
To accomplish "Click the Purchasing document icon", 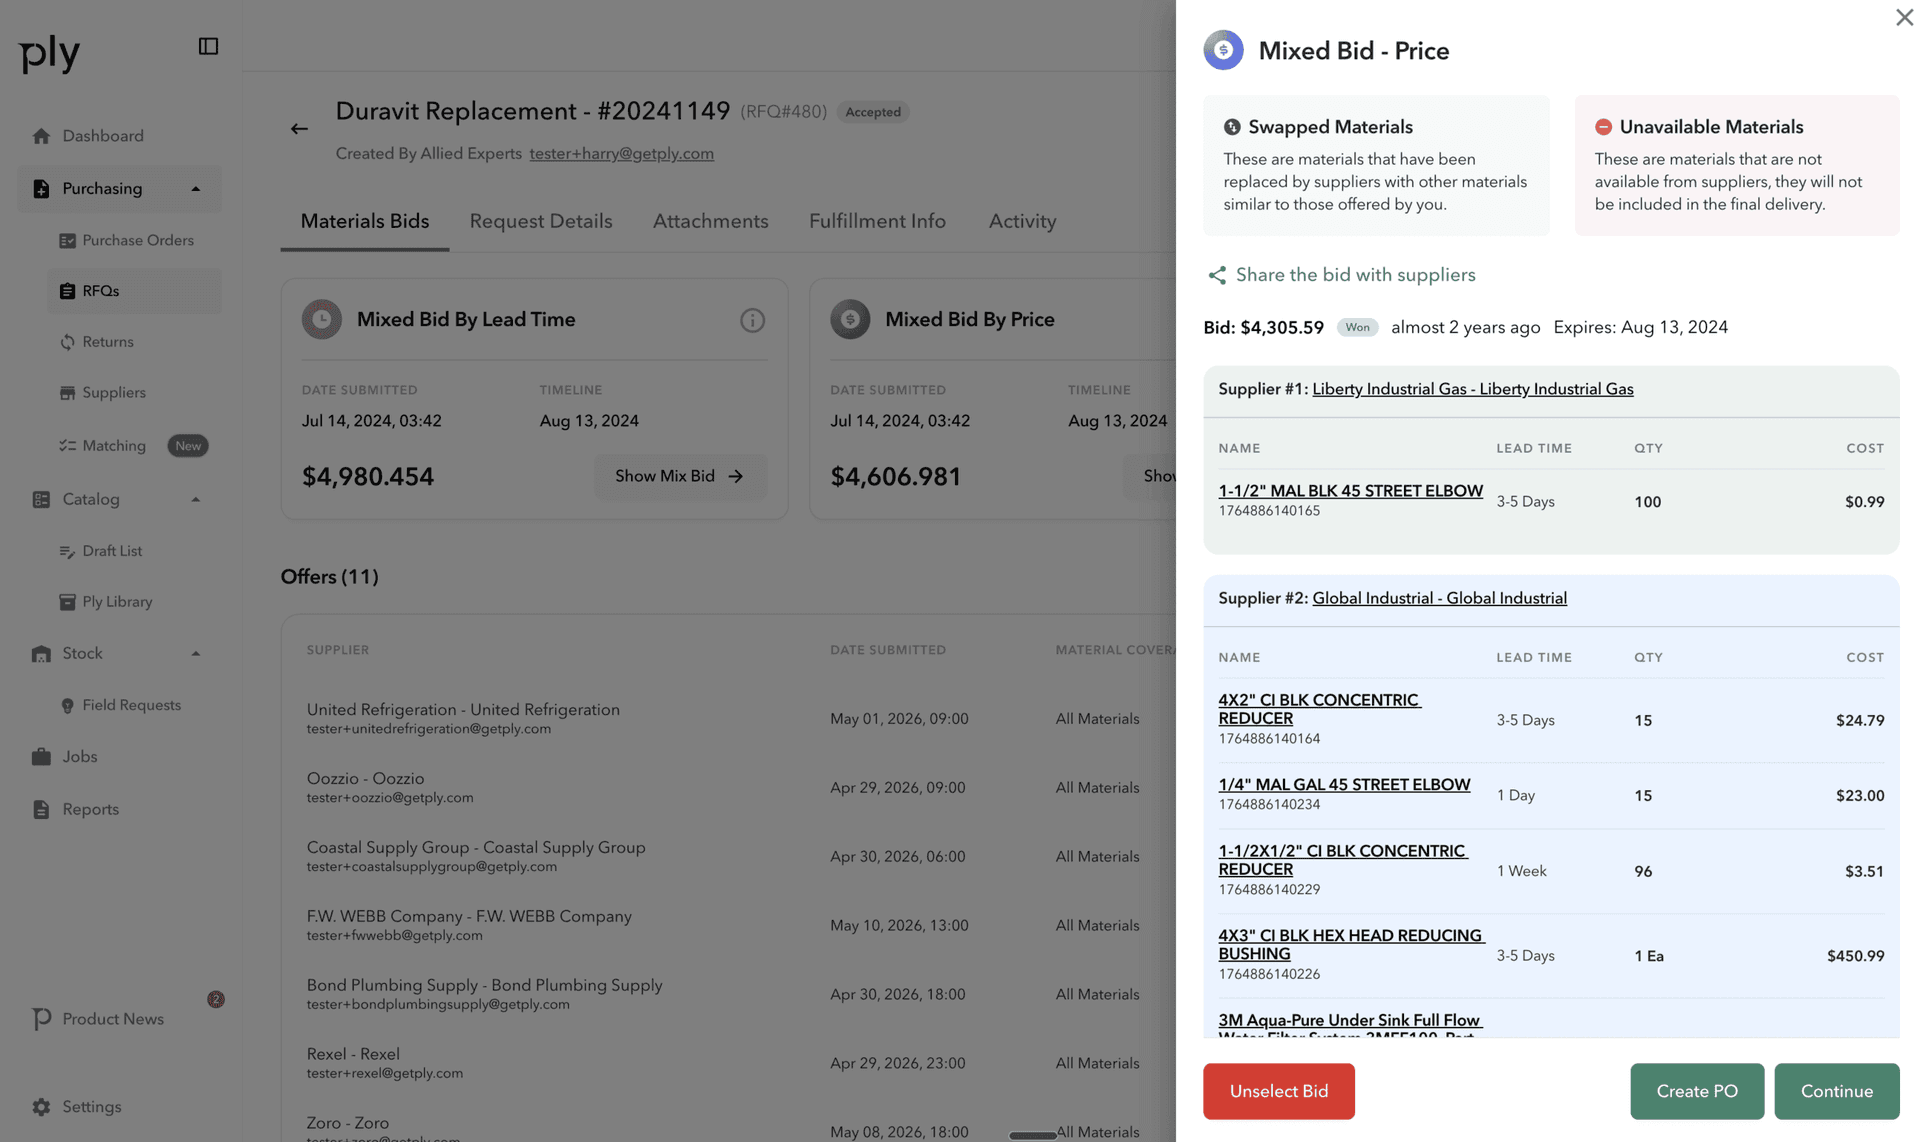I will coord(41,189).
